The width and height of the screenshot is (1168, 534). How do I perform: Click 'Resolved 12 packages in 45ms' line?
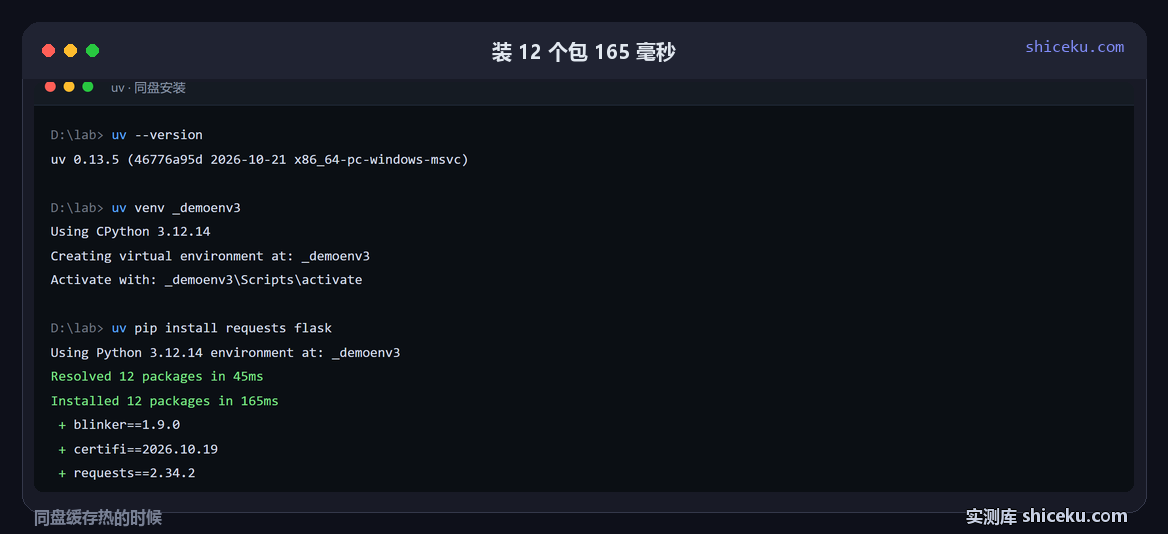coord(157,377)
